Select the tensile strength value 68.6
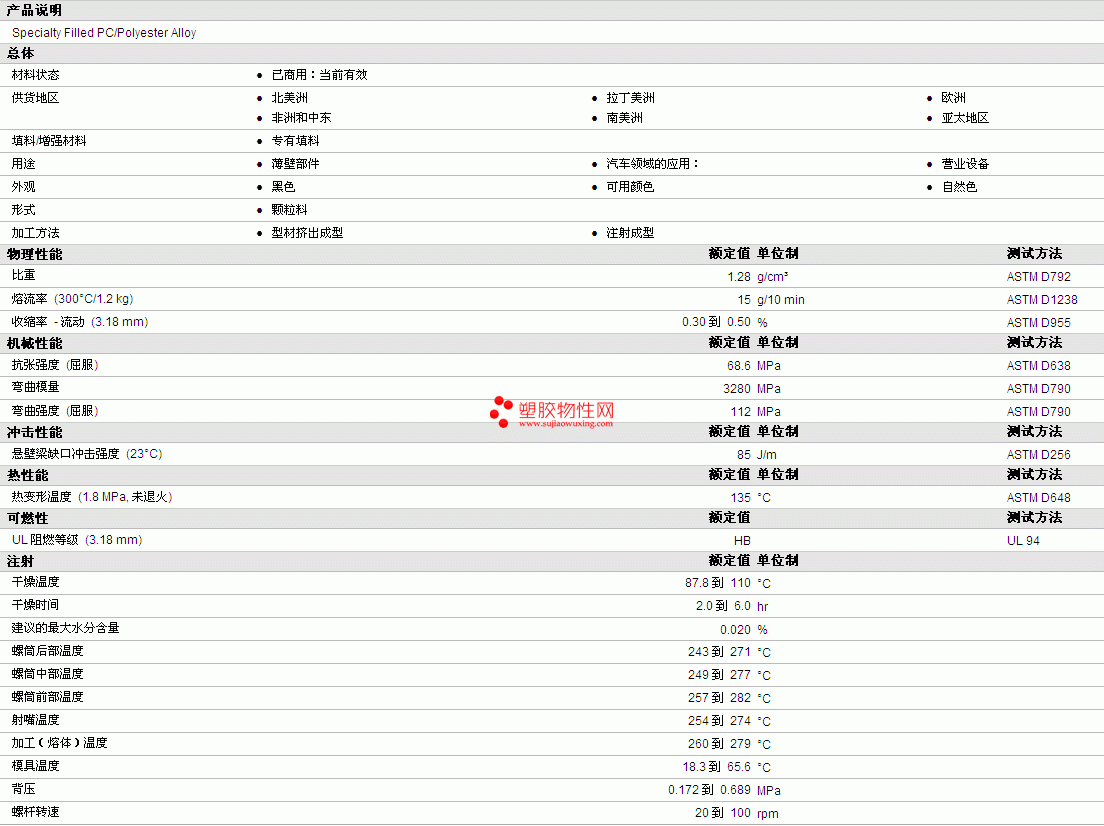 739,365
